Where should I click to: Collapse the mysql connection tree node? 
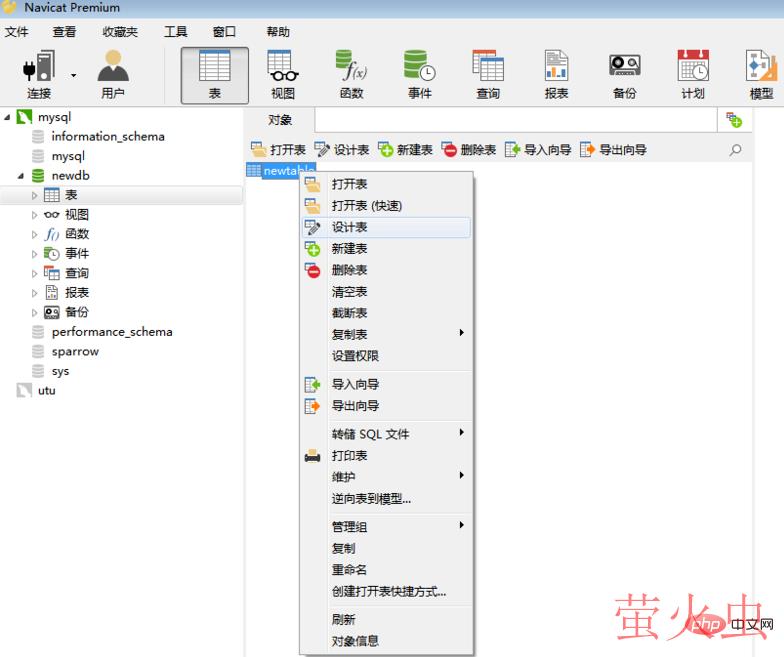coord(7,117)
